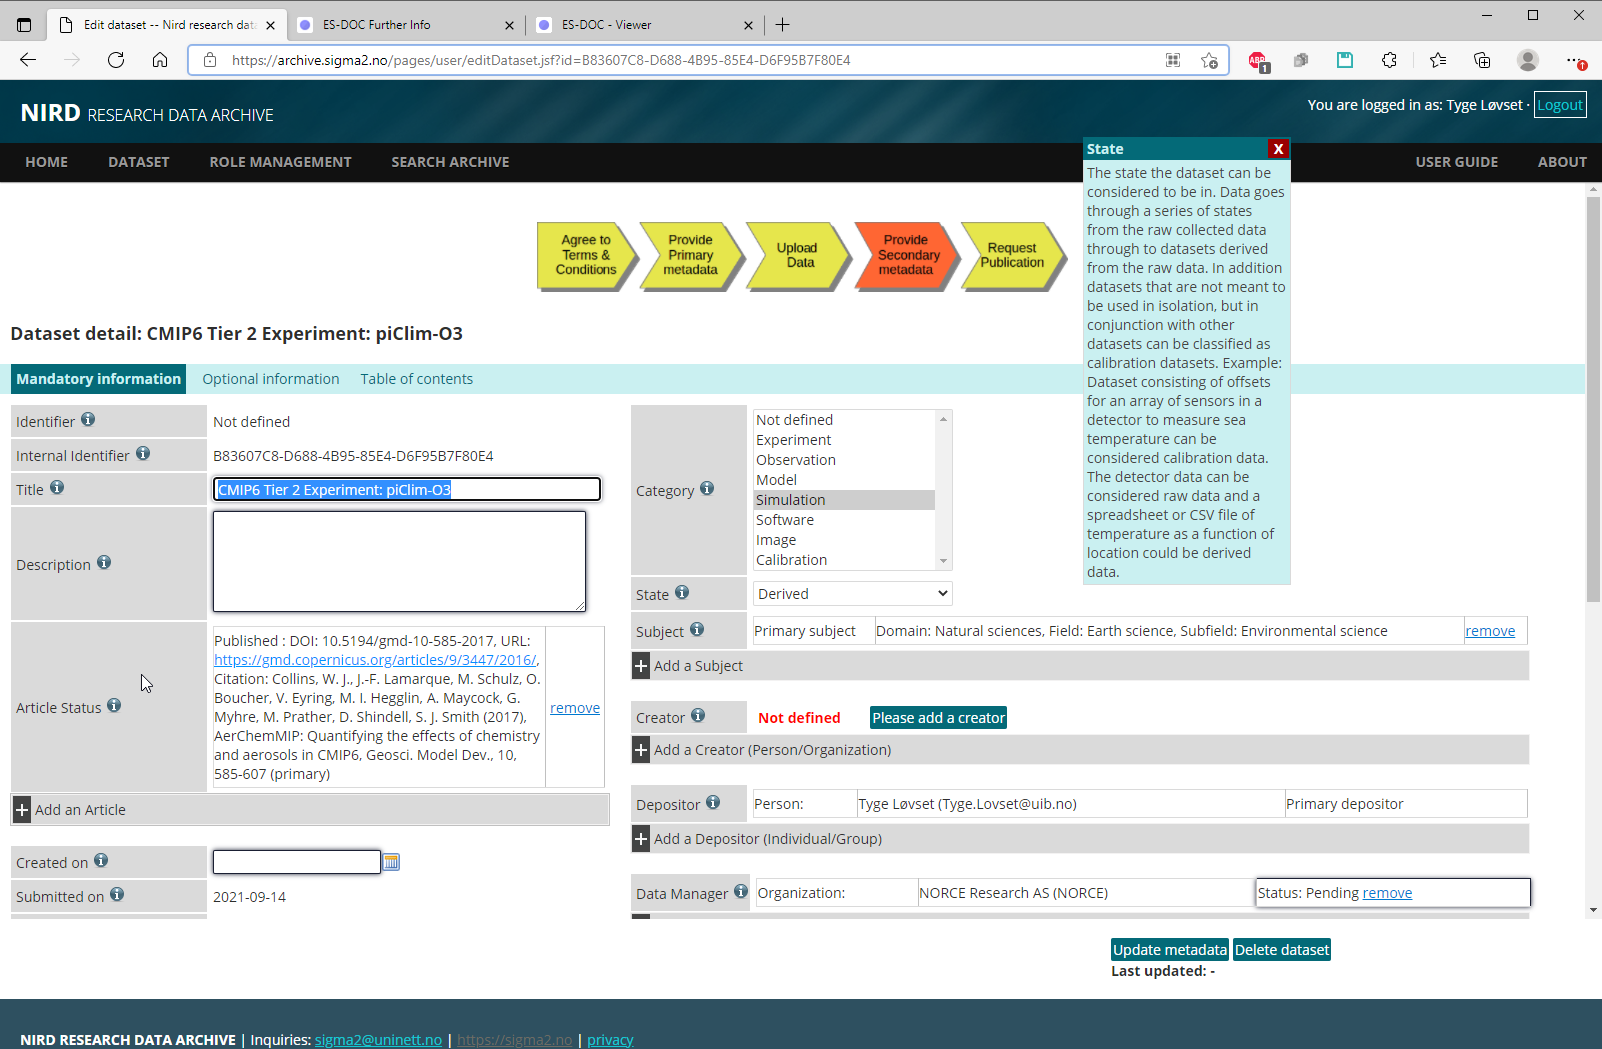Open the Table of contents tab

(x=416, y=379)
